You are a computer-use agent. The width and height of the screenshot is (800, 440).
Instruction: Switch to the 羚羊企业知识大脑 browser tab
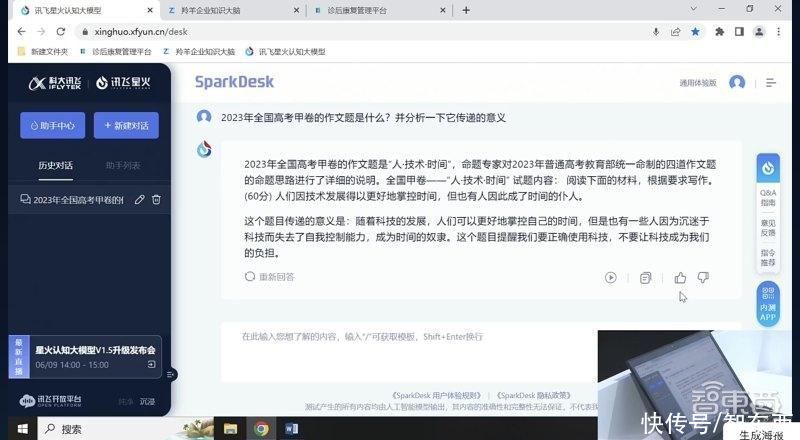coord(232,10)
